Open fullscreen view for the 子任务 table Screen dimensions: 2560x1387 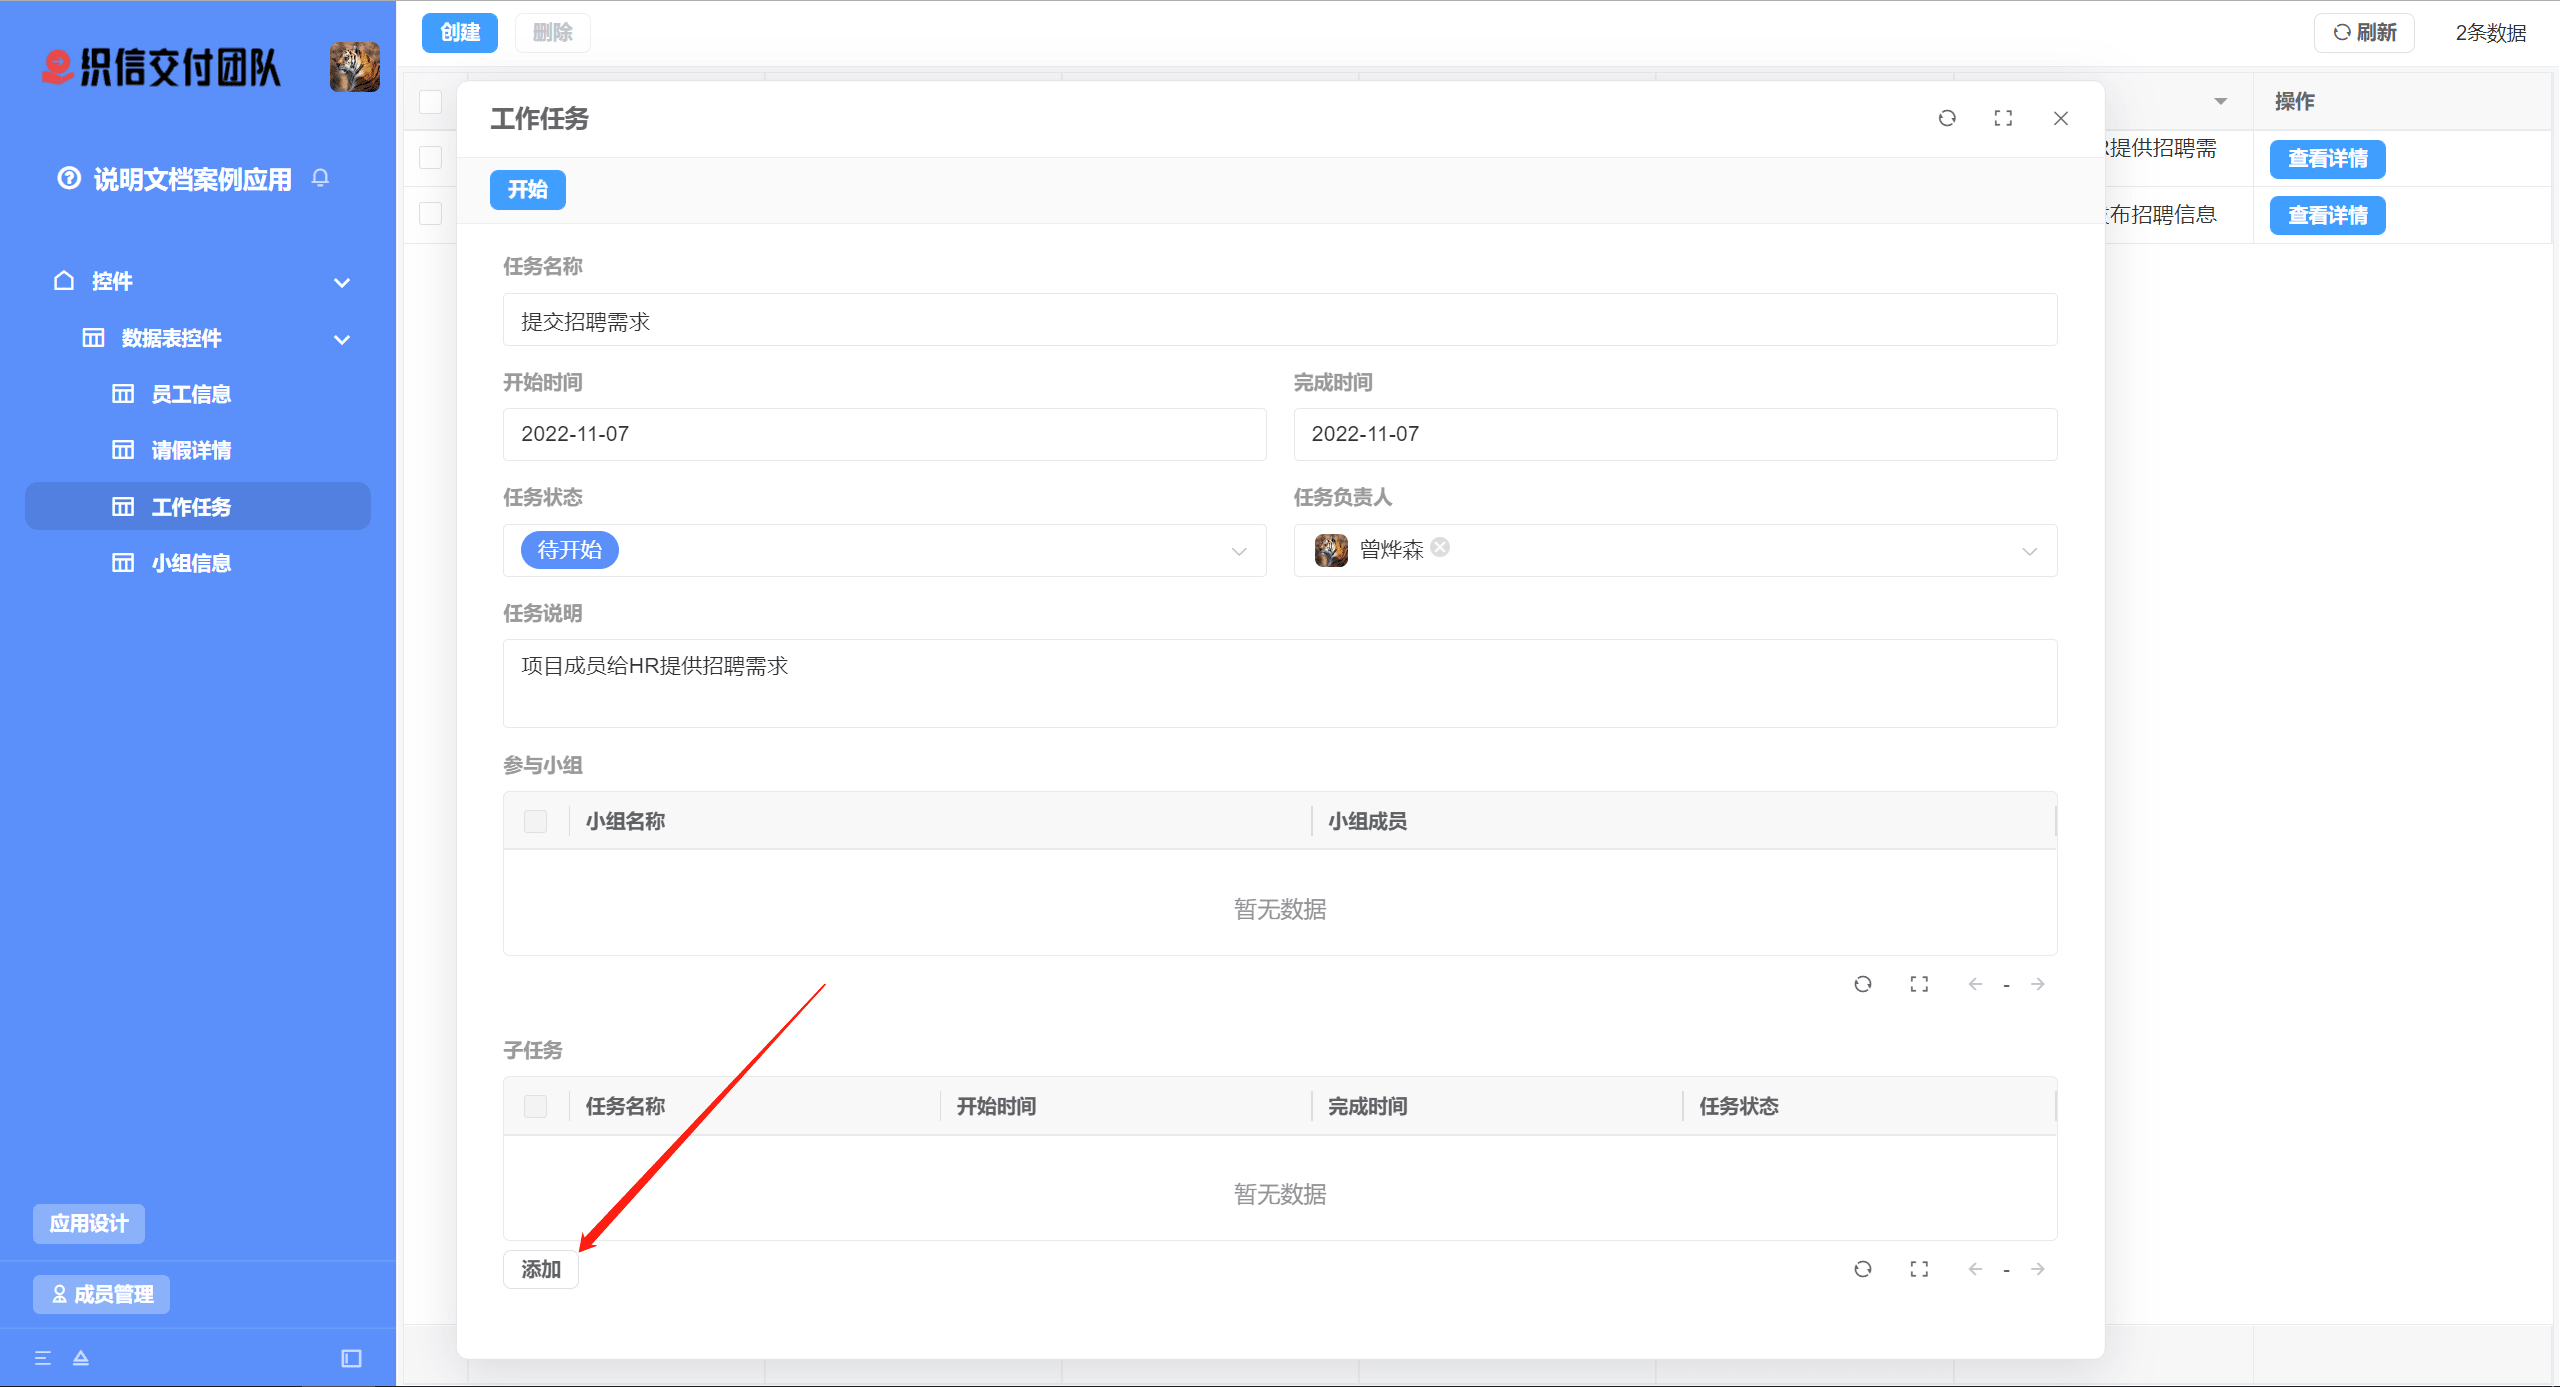tap(1918, 1269)
